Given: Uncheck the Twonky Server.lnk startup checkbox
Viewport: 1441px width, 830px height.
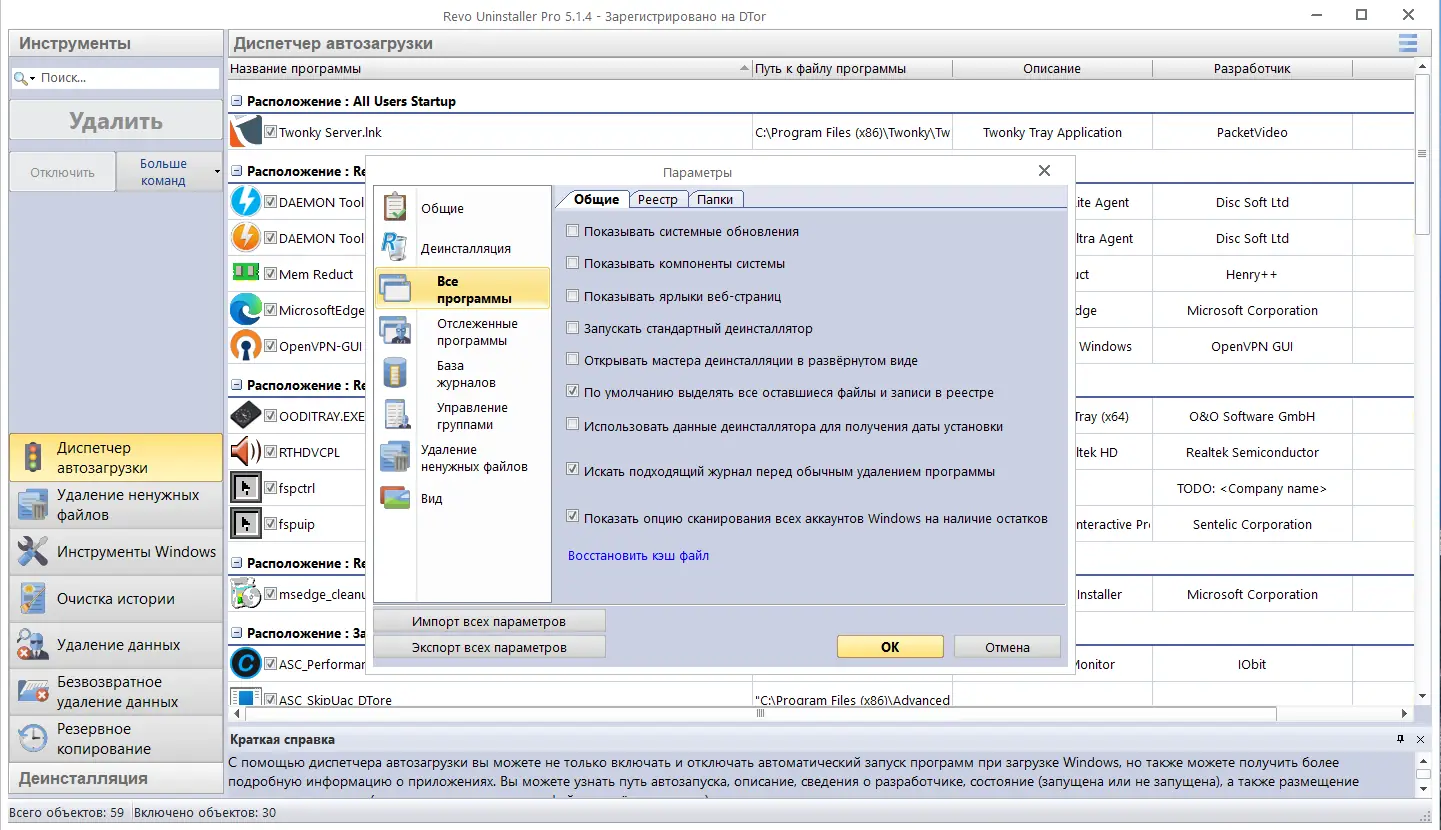Looking at the screenshot, I should tap(270, 132).
